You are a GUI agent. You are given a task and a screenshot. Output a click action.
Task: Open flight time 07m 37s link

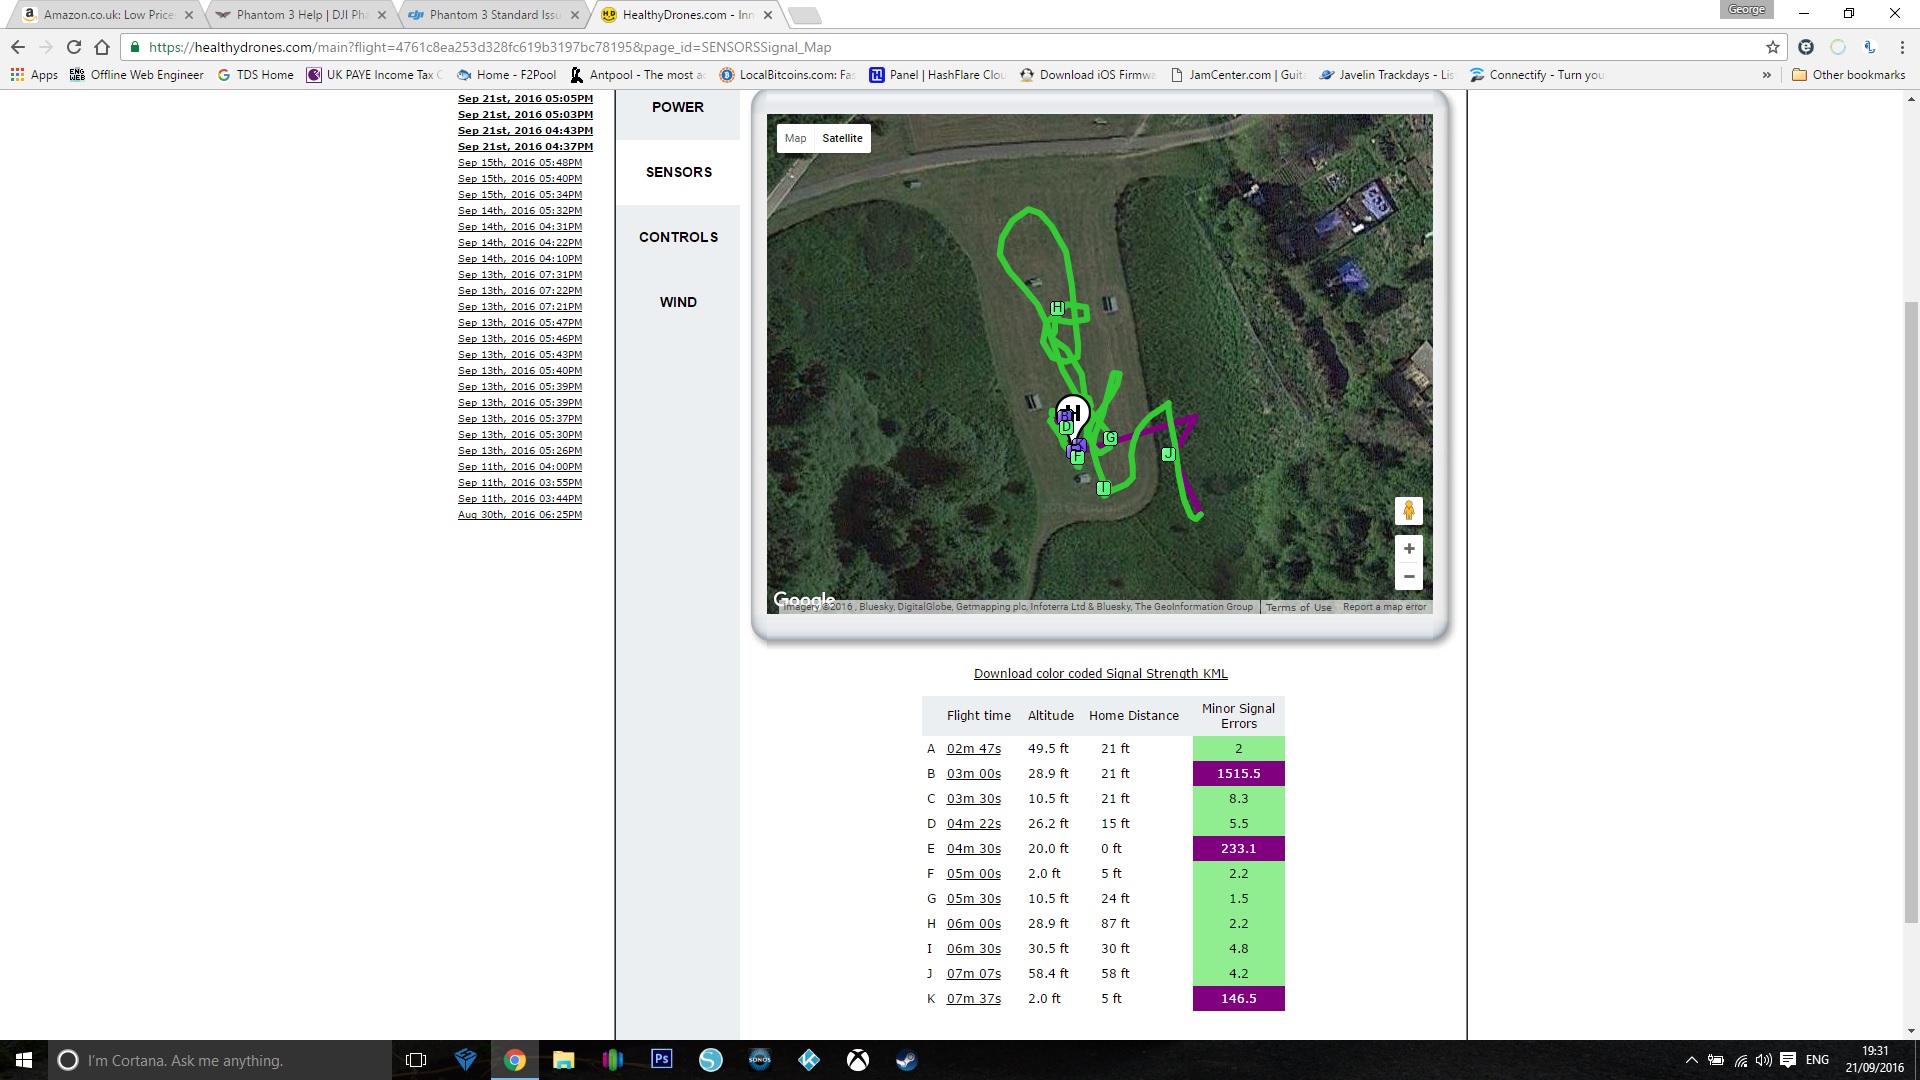click(x=974, y=999)
